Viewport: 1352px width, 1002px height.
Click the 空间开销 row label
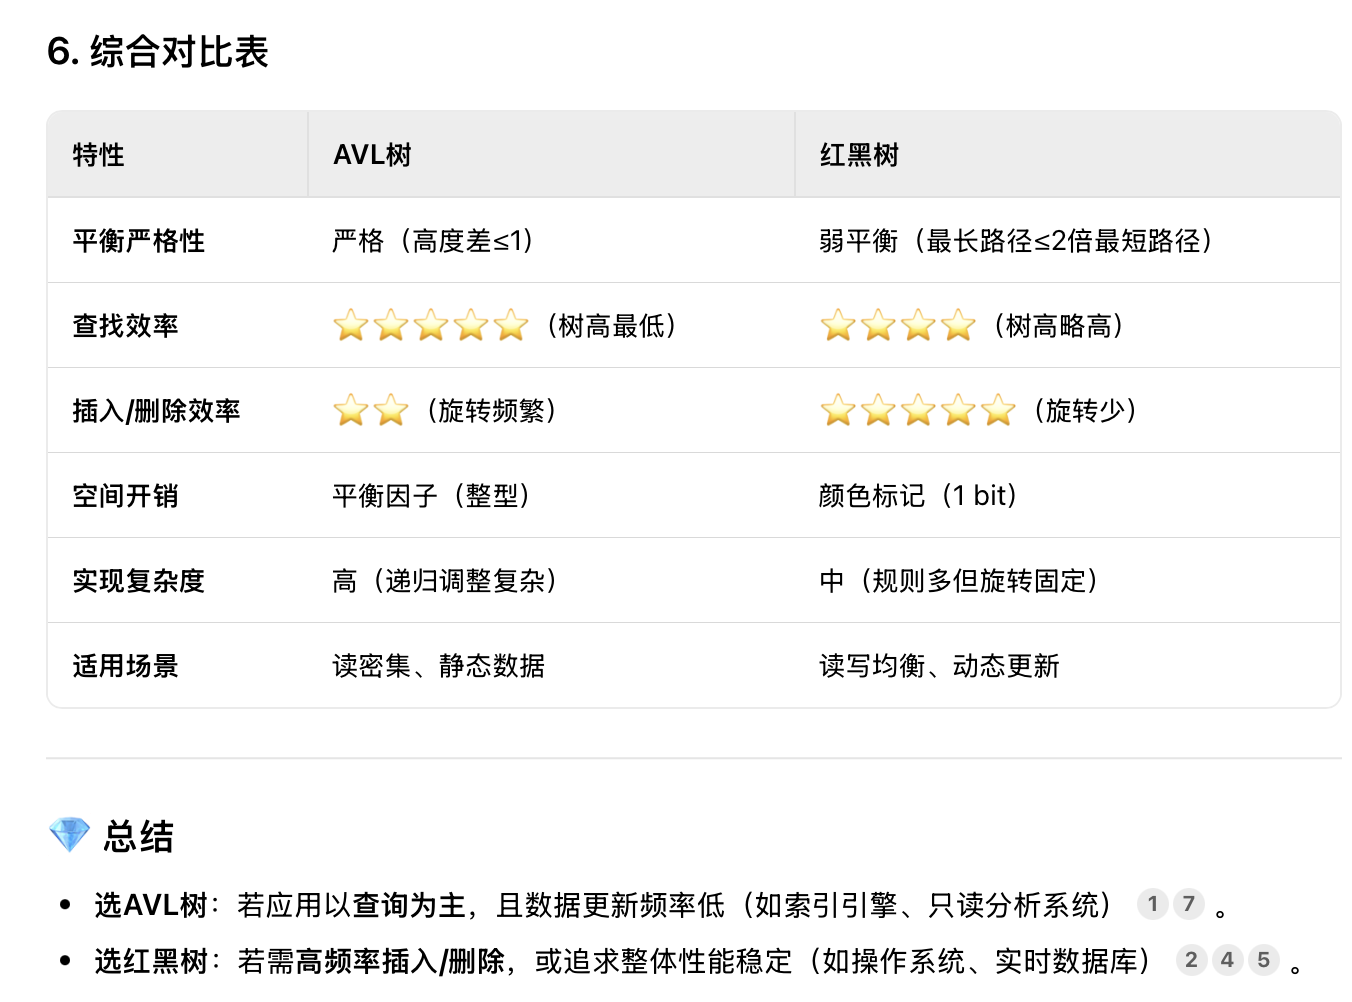tap(125, 496)
